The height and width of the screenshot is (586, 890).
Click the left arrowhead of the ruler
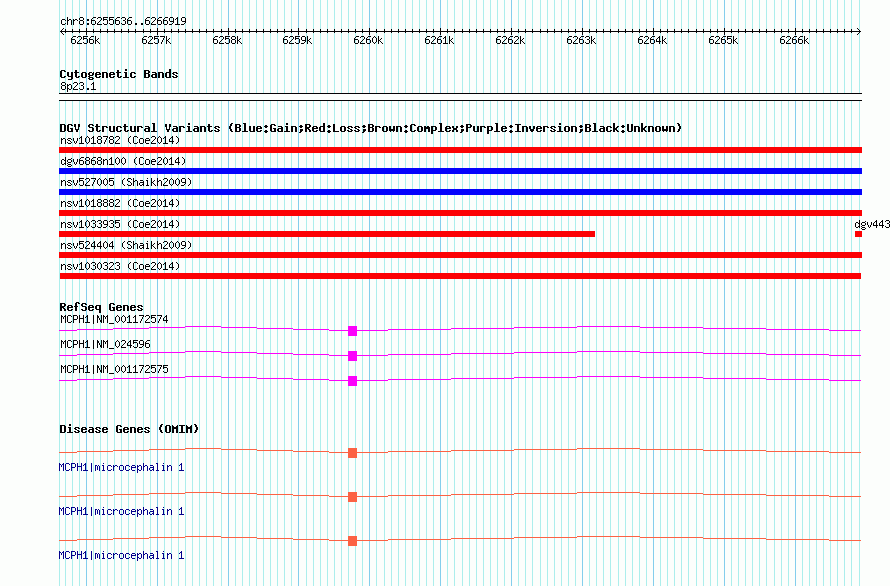pyautogui.click(x=62, y=31)
